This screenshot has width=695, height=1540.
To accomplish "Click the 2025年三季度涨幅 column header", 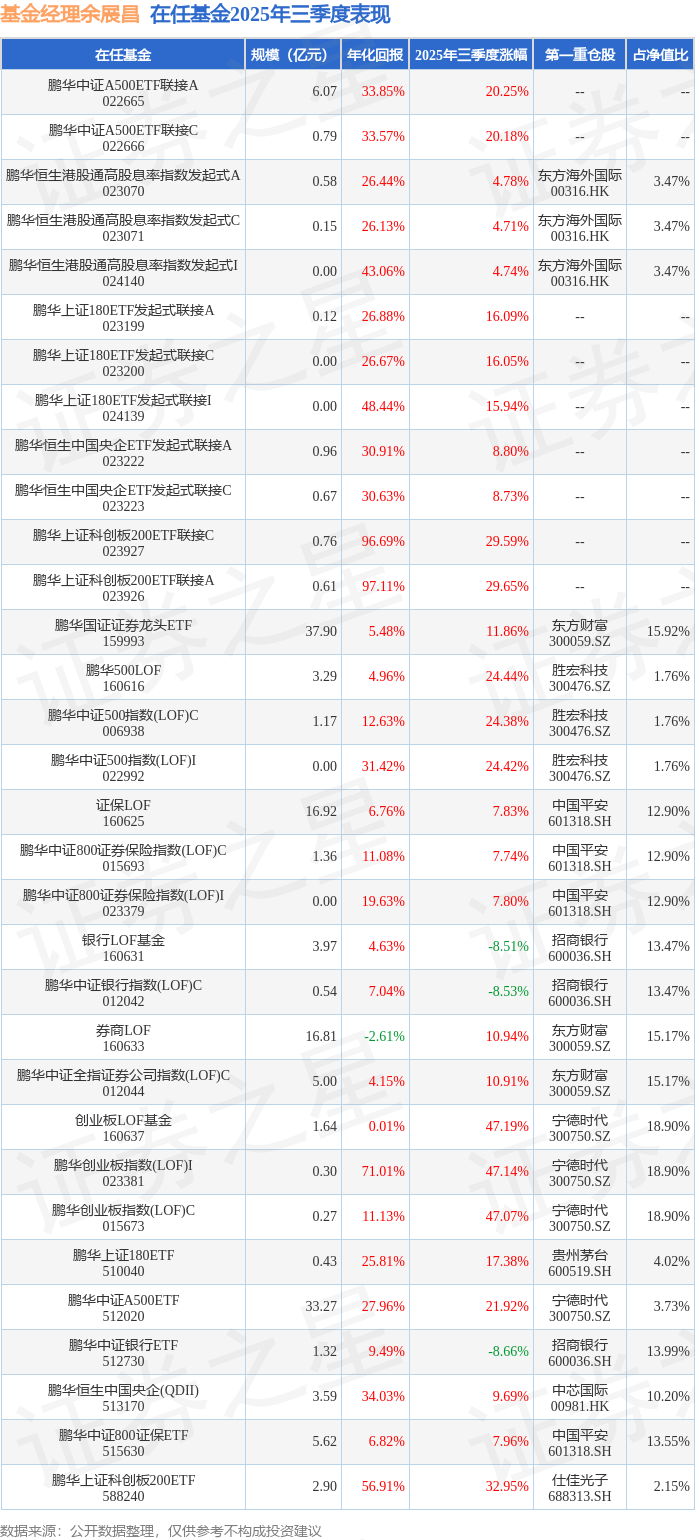I will (x=470, y=55).
